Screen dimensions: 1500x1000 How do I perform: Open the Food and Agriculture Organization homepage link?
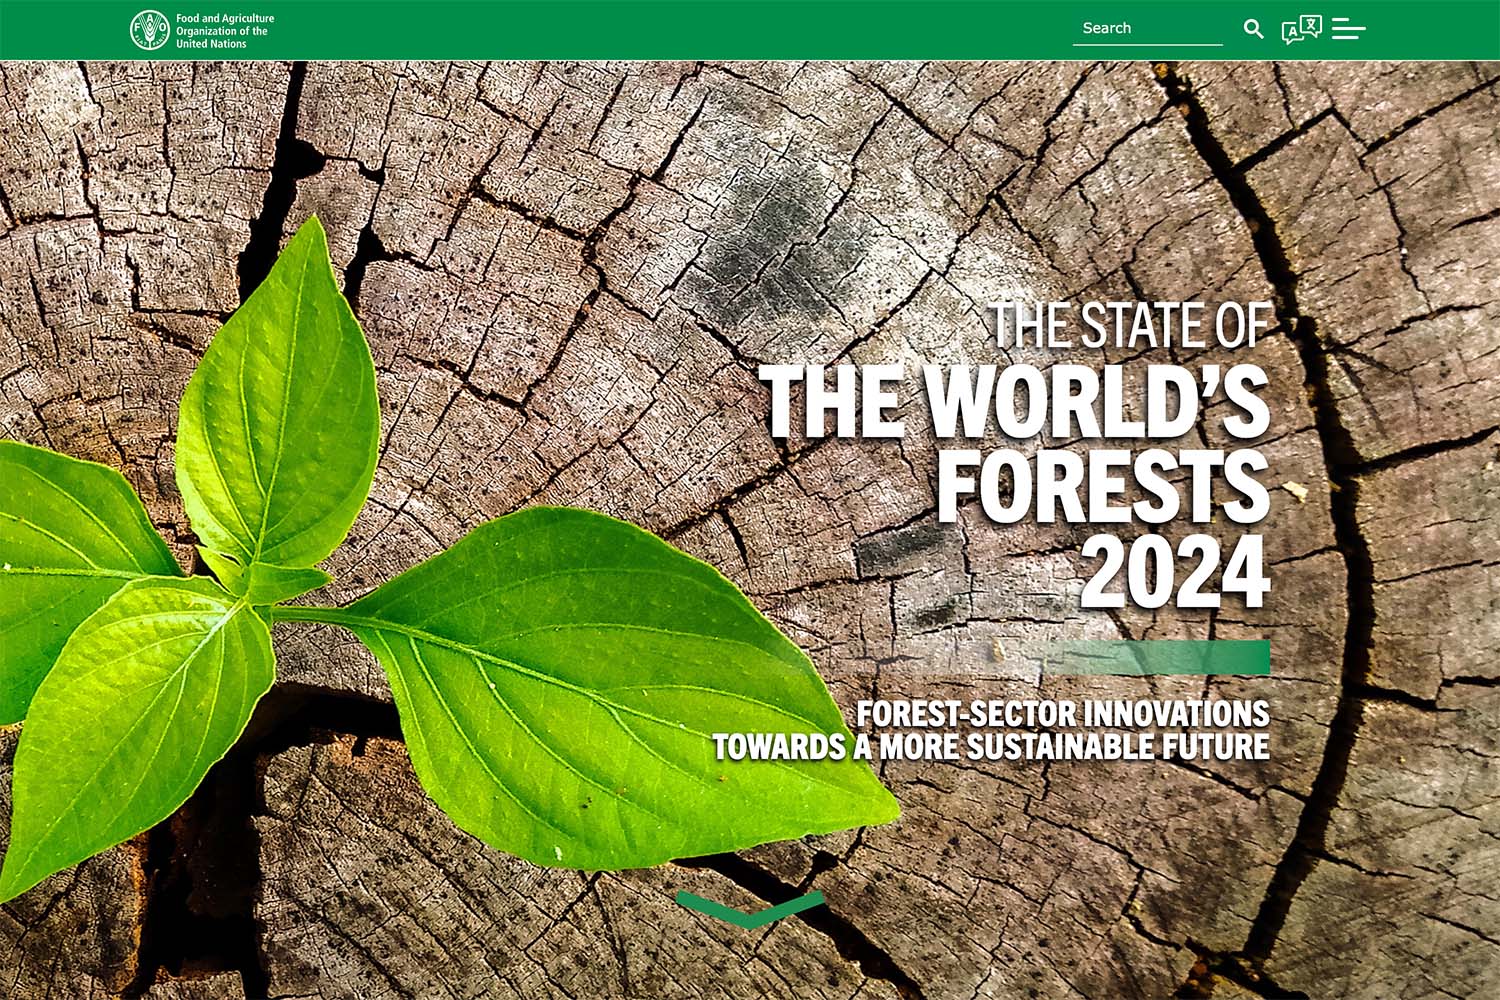(x=202, y=30)
